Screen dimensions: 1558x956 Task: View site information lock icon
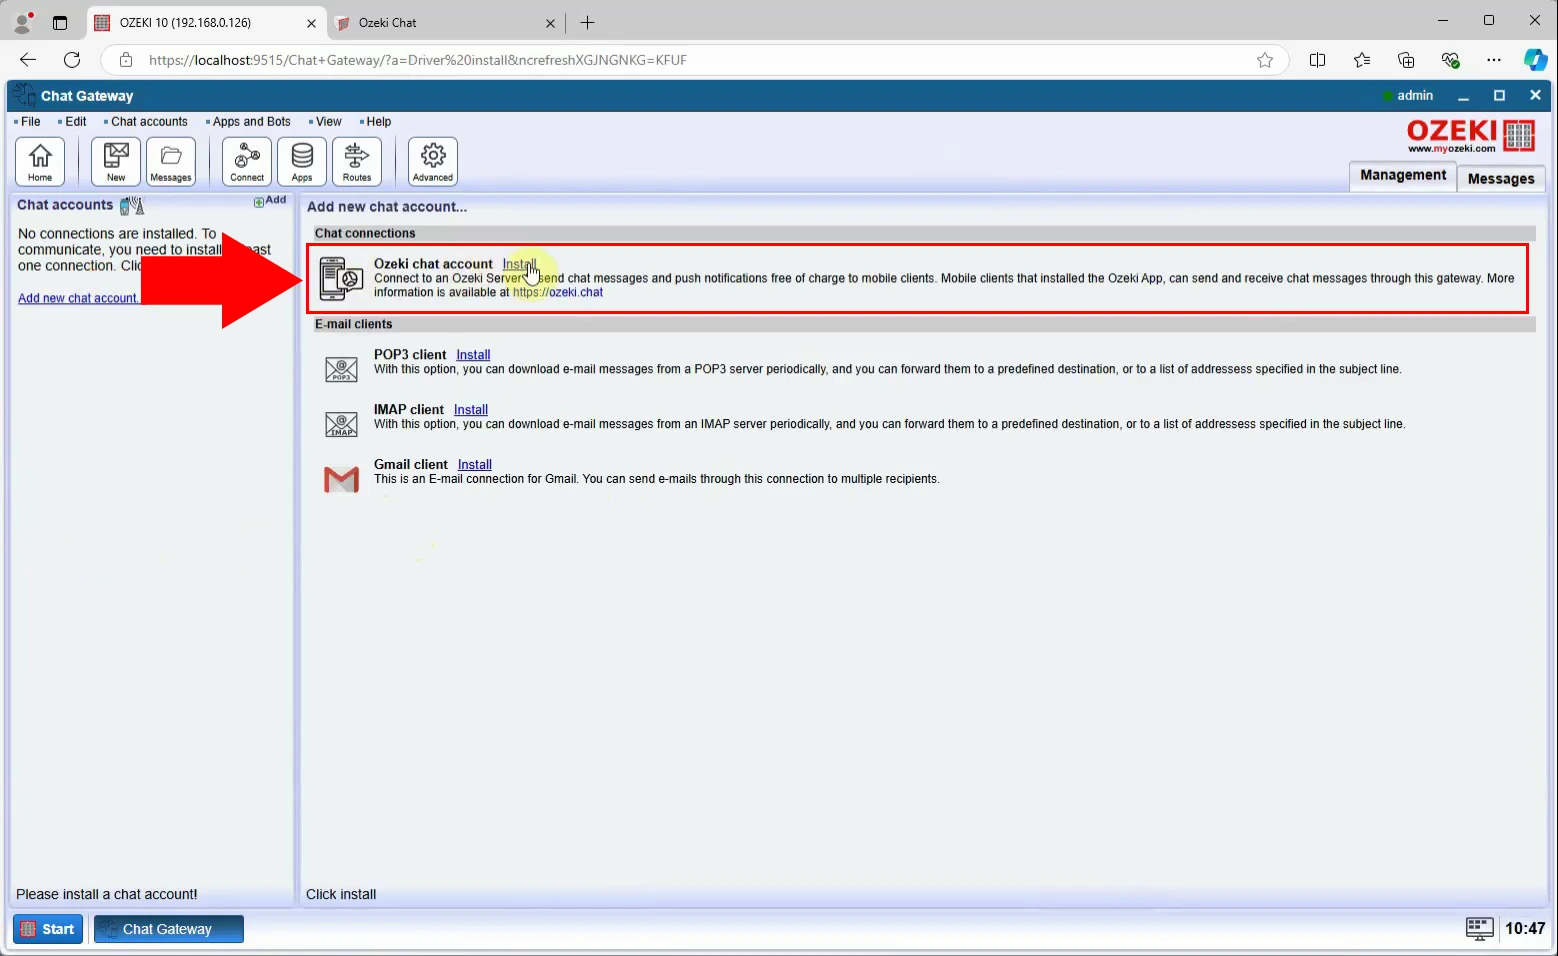point(126,60)
